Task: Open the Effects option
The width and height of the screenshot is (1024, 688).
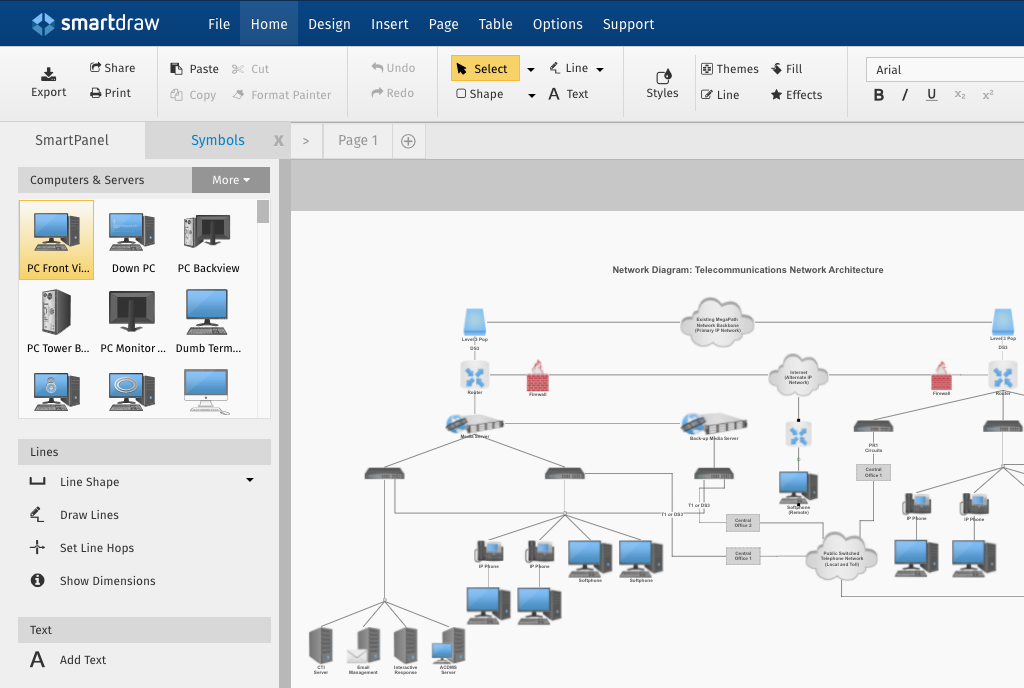Action: pos(796,95)
